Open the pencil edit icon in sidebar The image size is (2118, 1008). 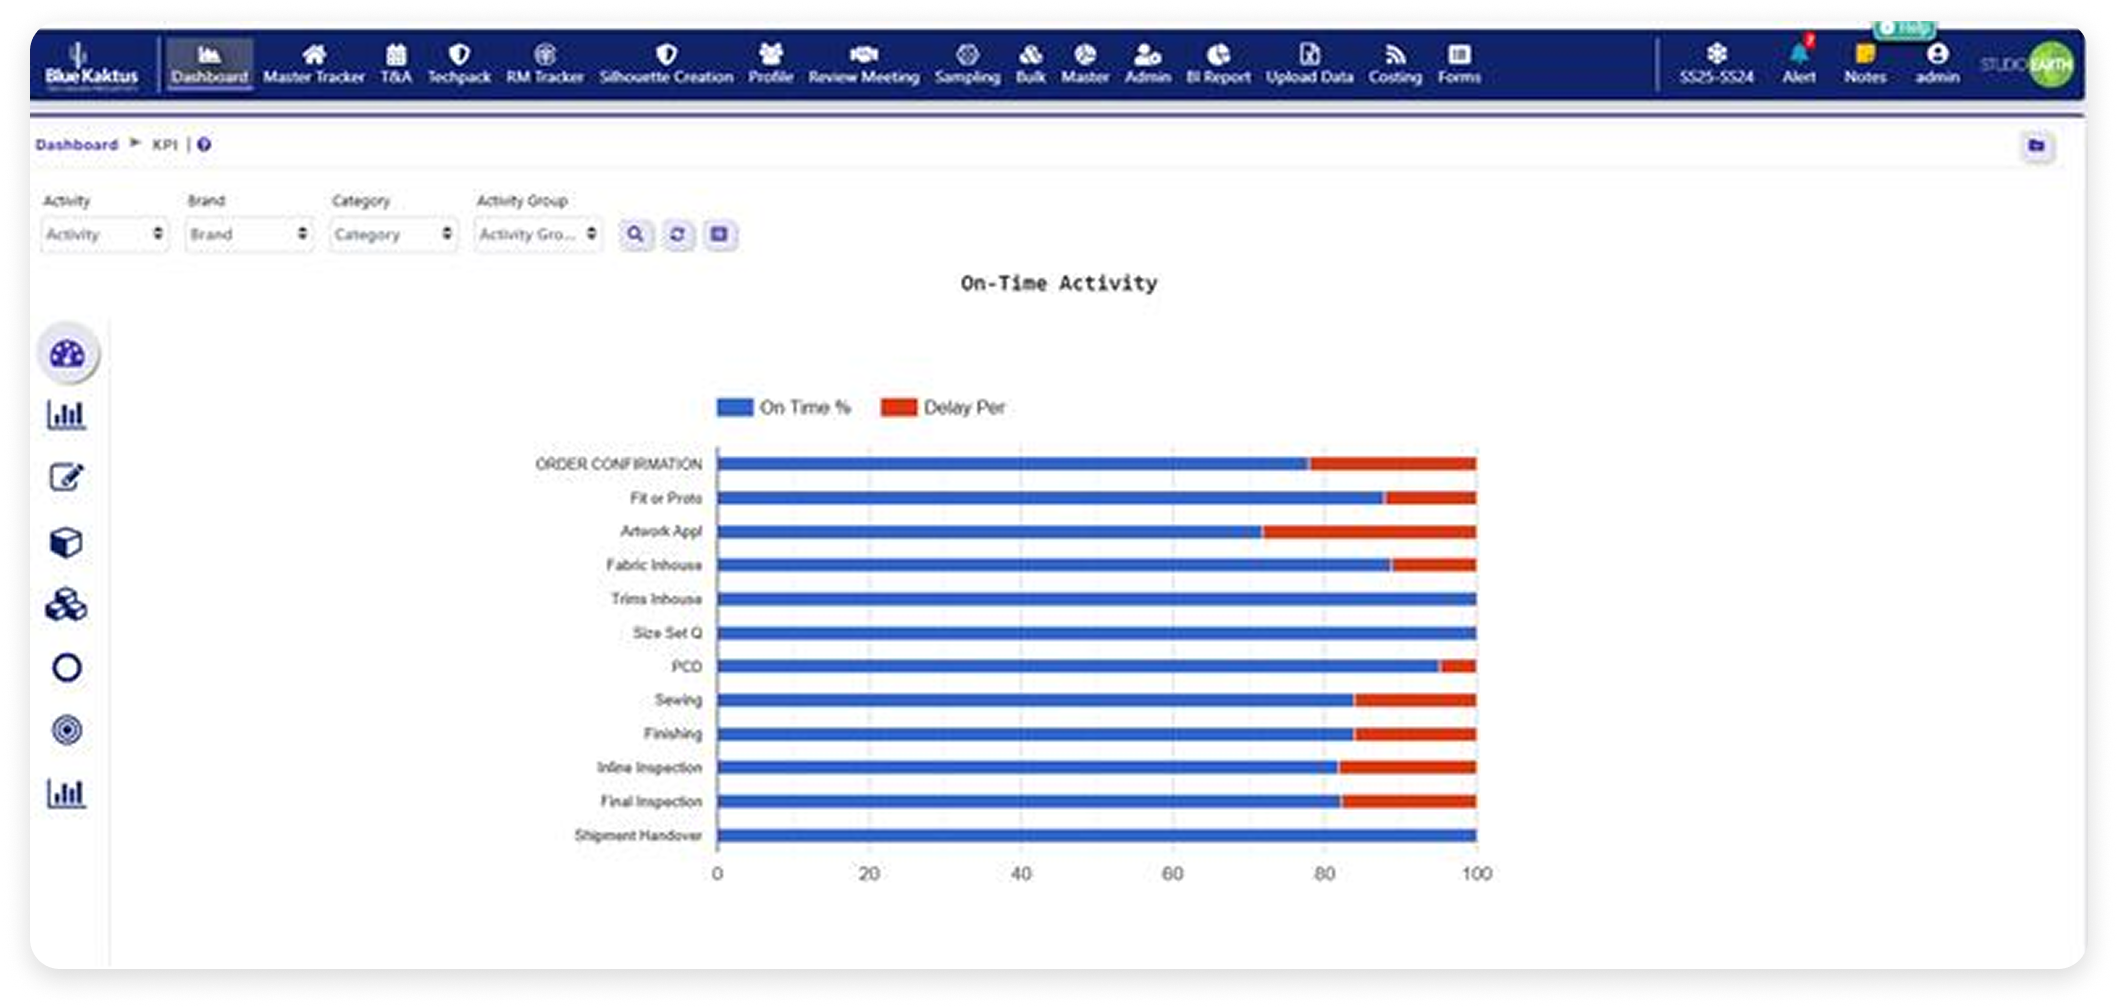pyautogui.click(x=67, y=478)
